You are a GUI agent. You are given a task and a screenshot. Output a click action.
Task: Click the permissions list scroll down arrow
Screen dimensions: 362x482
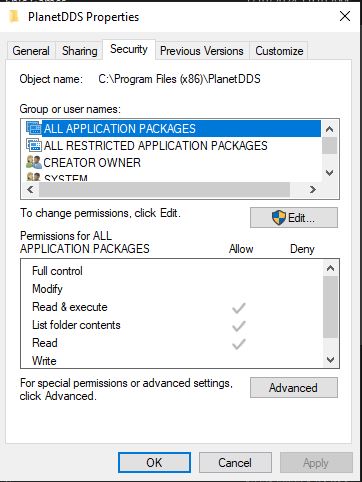330,360
